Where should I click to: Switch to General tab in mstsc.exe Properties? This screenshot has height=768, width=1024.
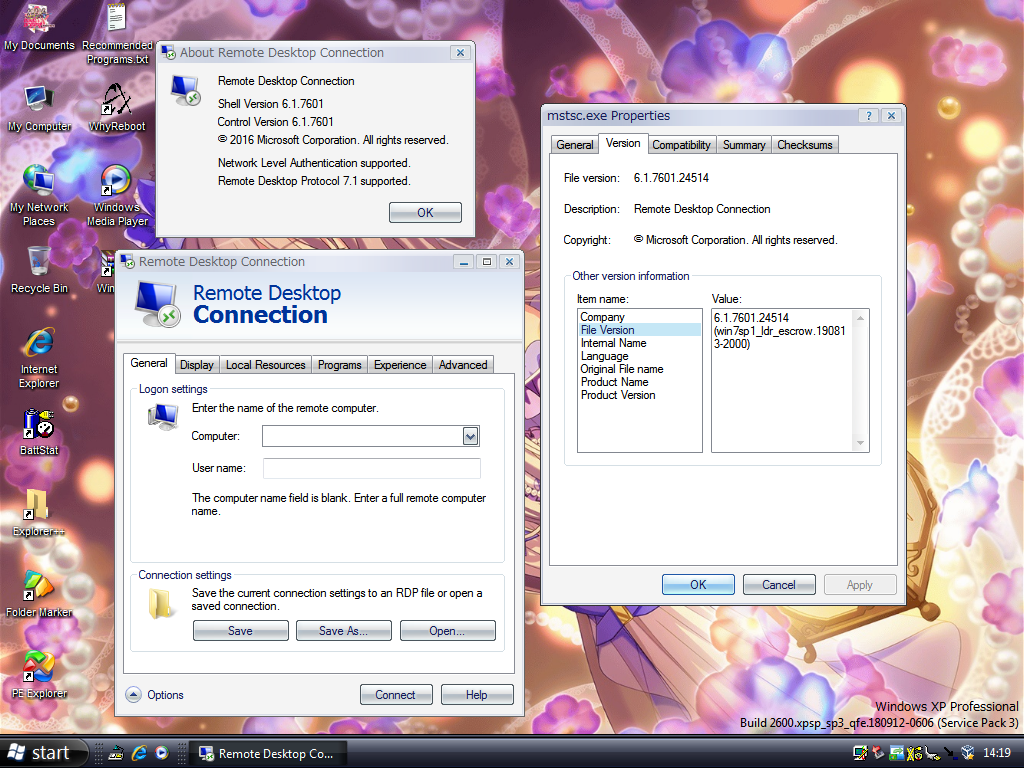click(575, 144)
